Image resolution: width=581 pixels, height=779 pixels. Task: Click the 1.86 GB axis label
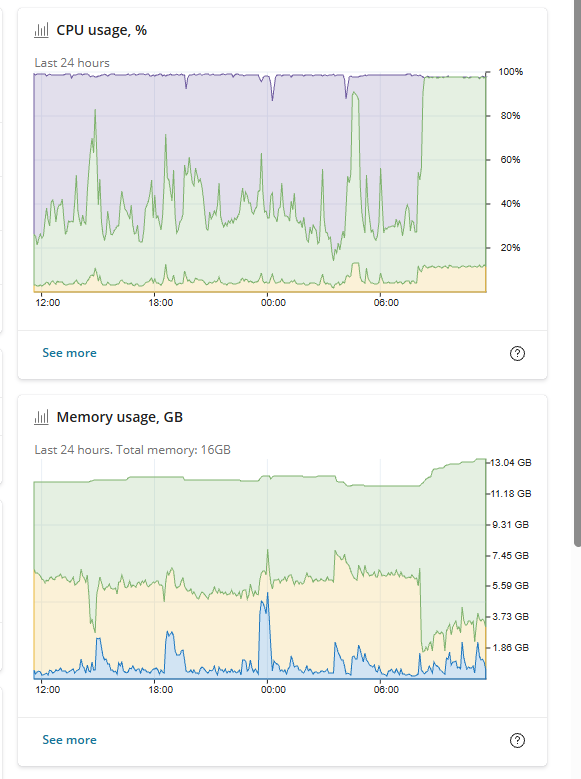click(x=510, y=647)
